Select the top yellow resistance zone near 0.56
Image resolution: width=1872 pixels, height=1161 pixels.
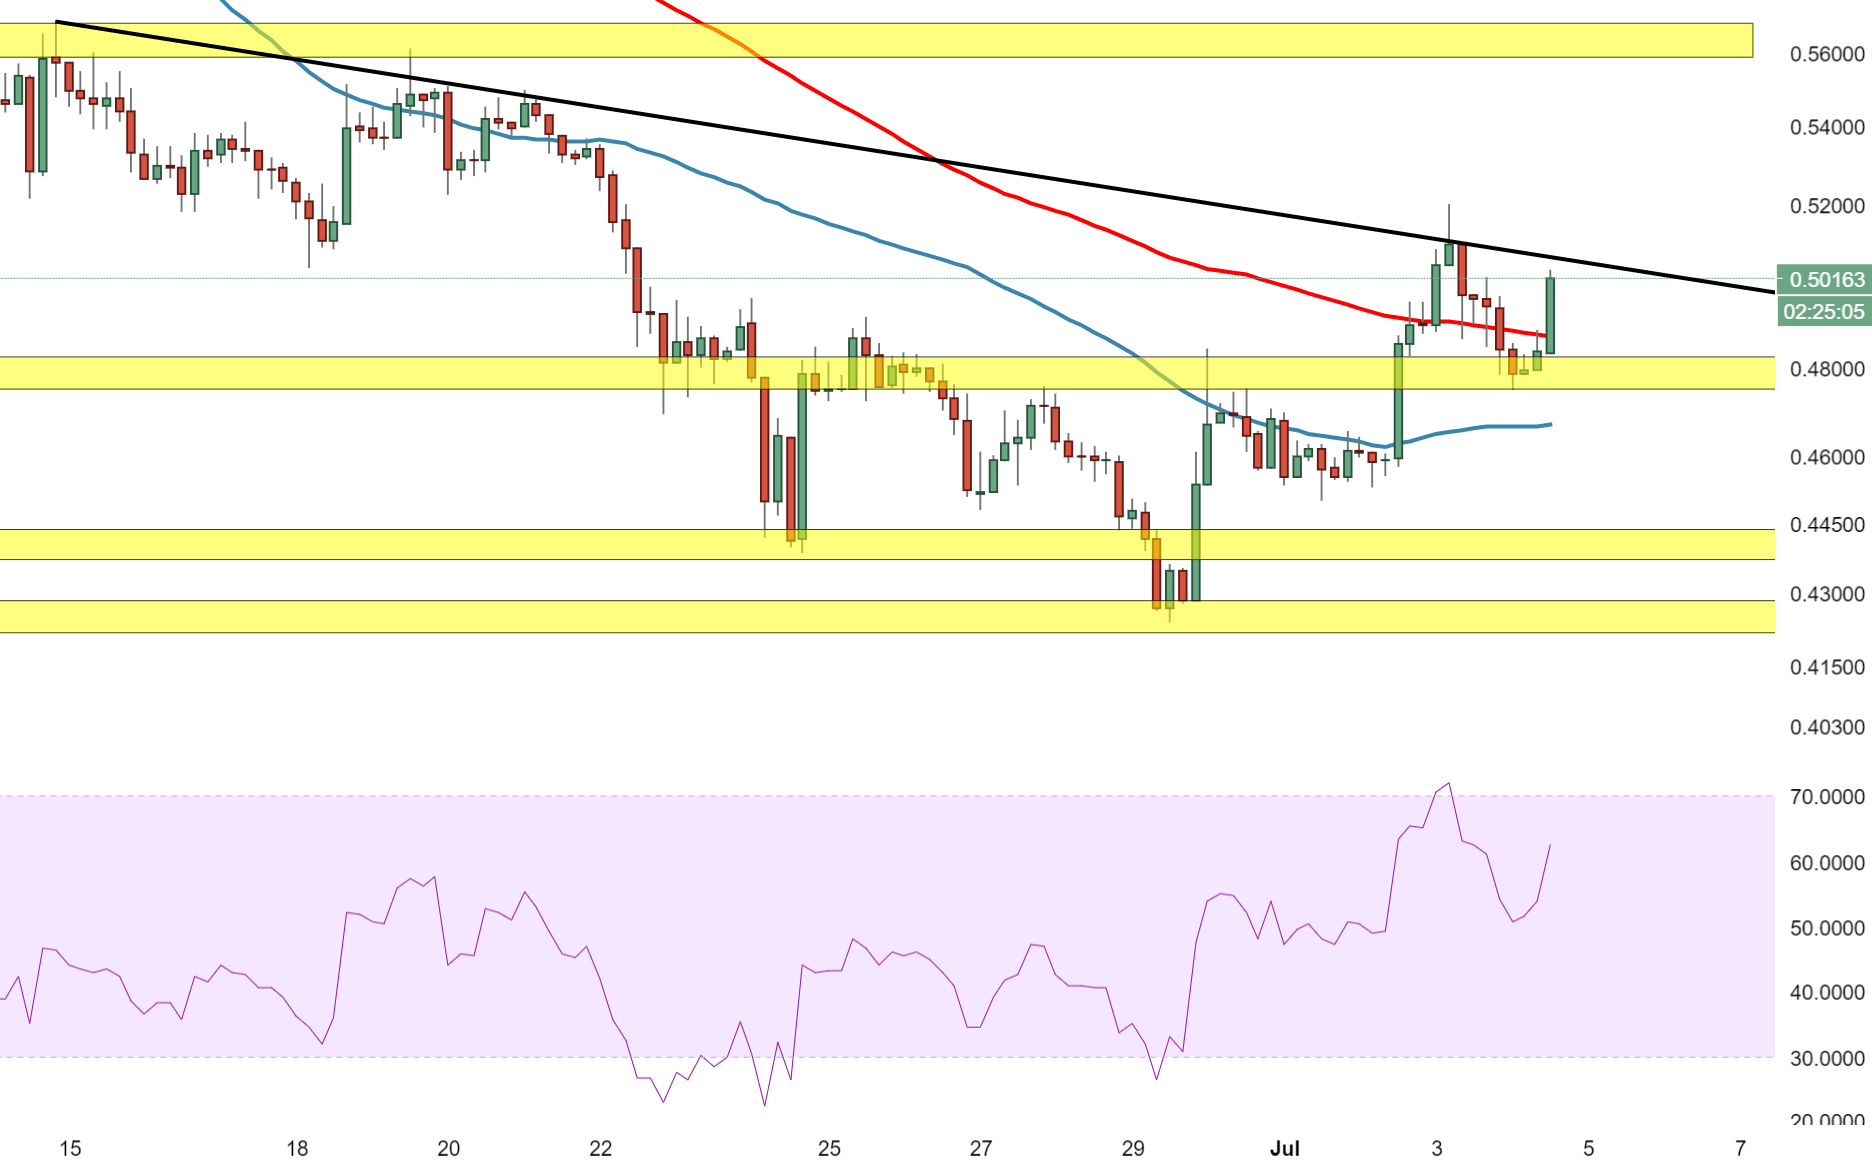(876, 40)
